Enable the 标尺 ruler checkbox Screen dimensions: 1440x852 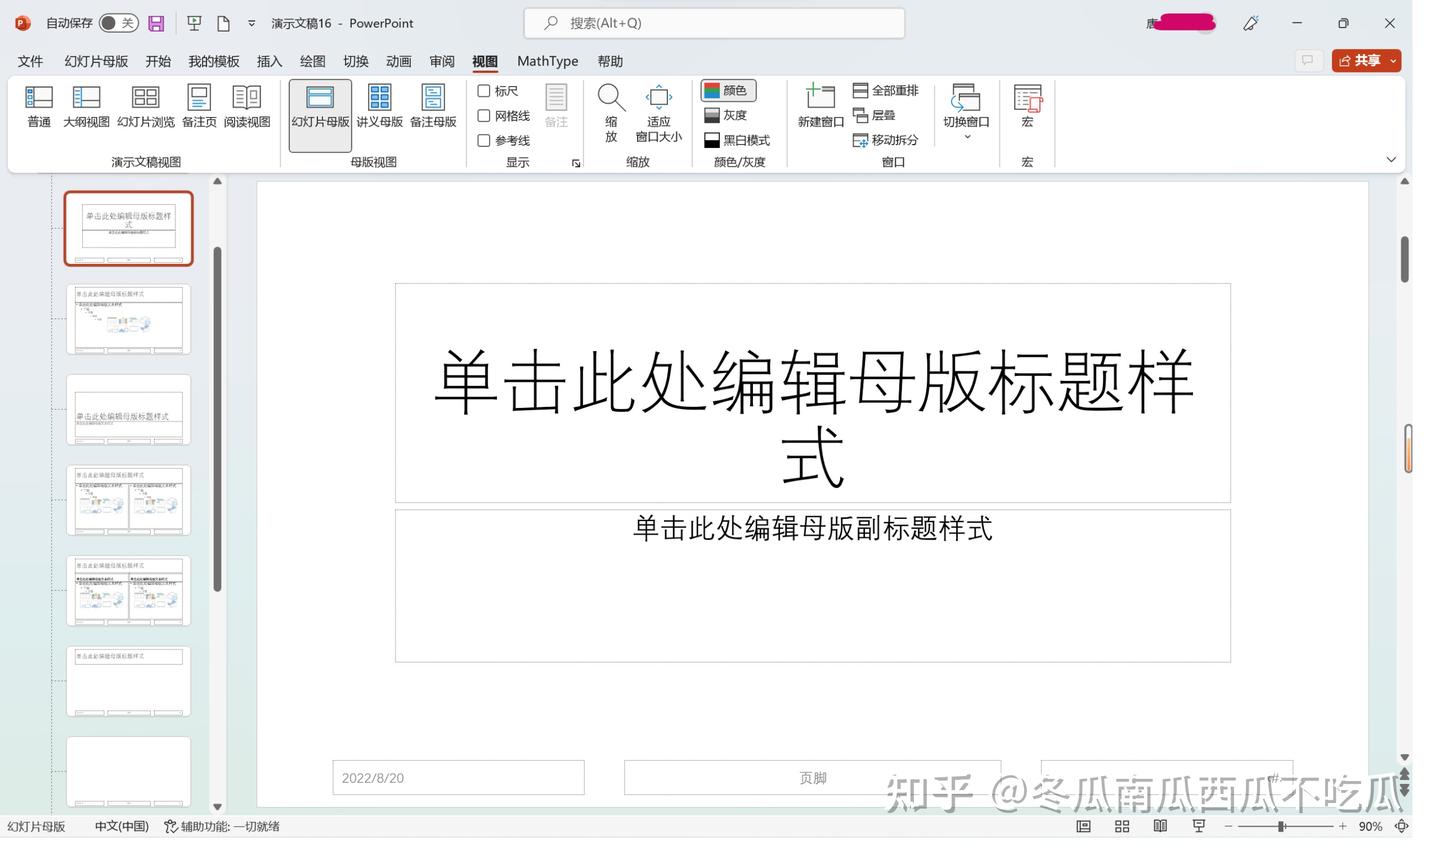coord(483,90)
